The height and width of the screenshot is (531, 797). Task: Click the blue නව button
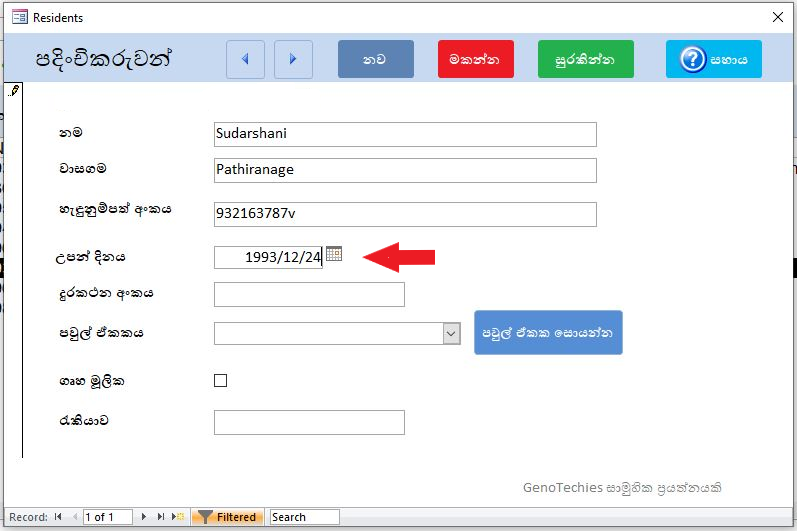(376, 59)
